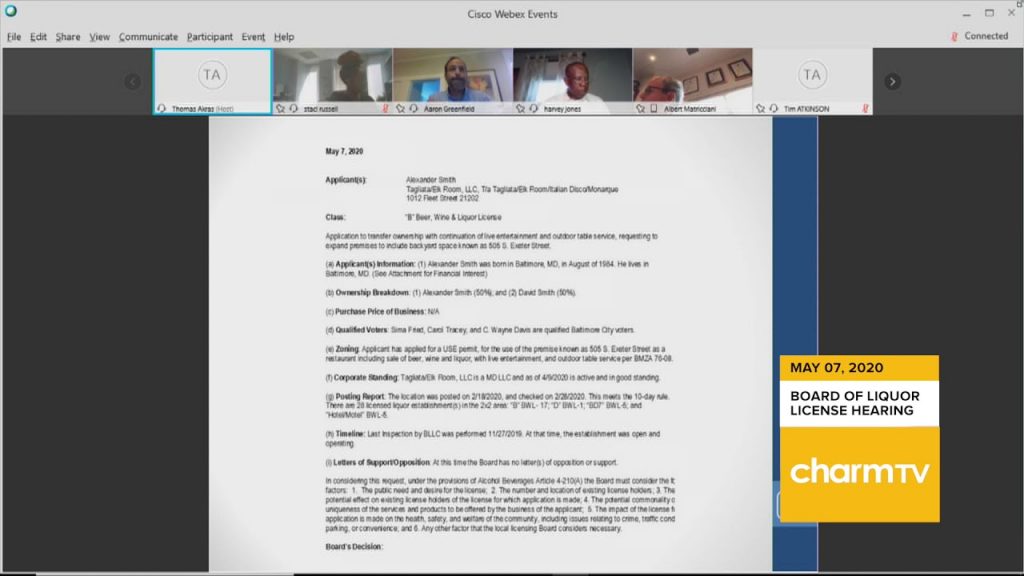Click the star icon on Aaron Greenfield's tile

(400, 108)
